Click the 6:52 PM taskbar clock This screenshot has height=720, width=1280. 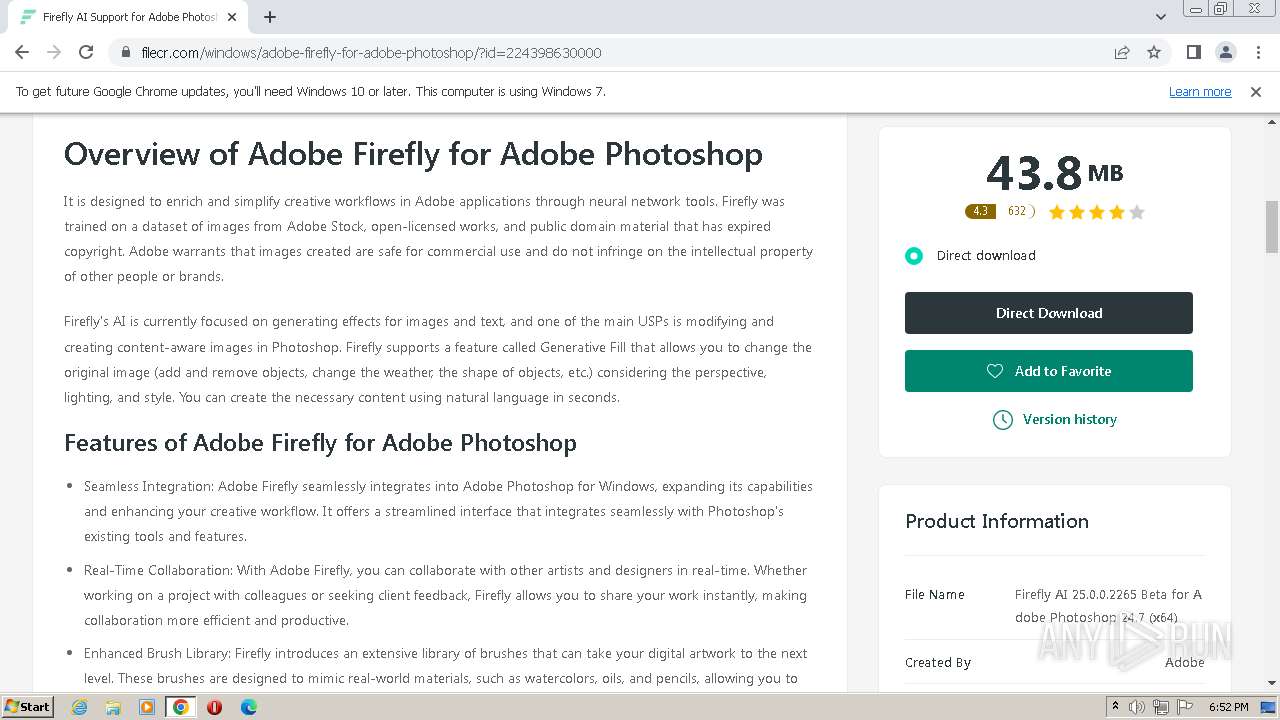[x=1228, y=707]
